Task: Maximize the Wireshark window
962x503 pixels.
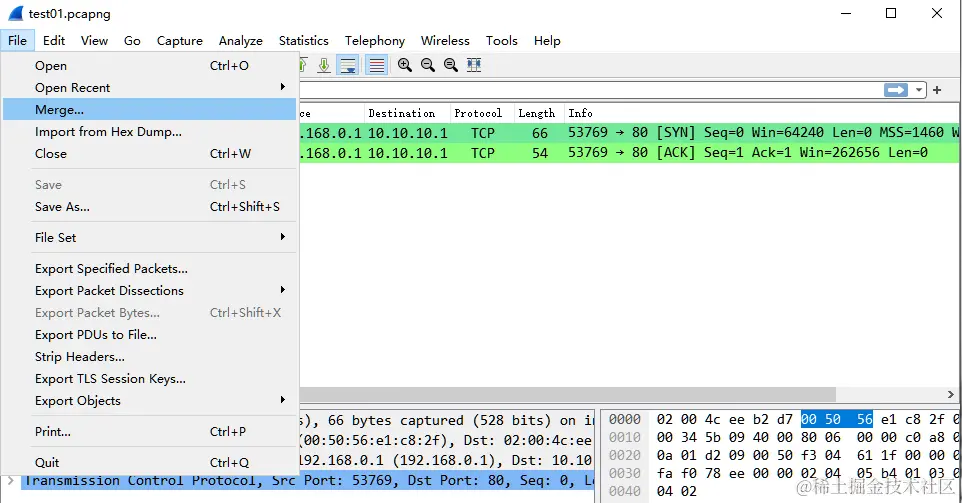Action: point(891,13)
